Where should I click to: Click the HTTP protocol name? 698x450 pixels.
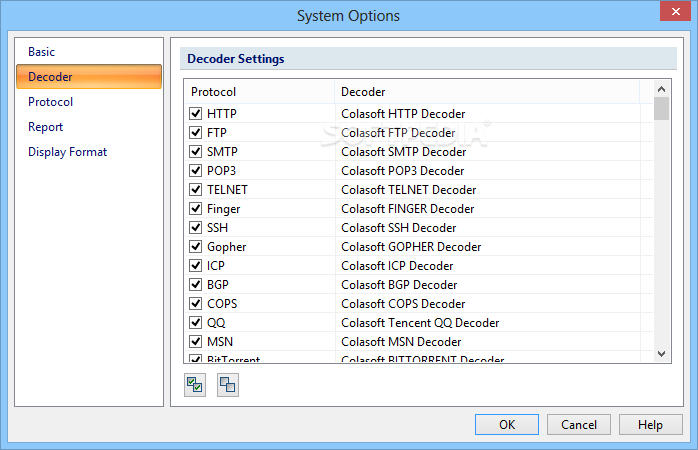click(222, 114)
